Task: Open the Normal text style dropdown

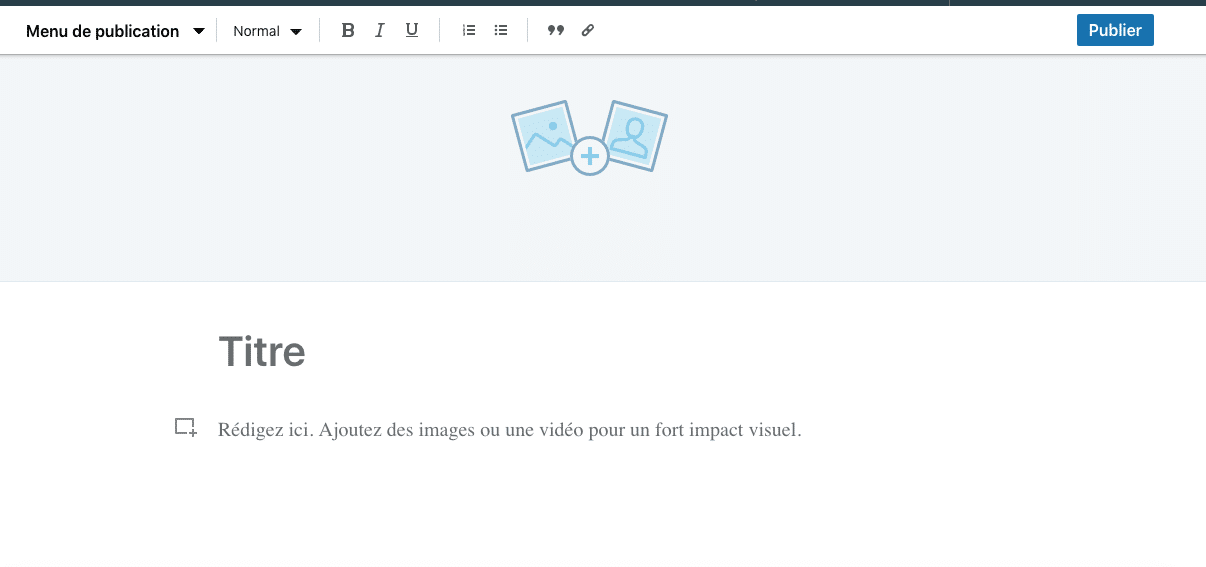Action: pyautogui.click(x=267, y=31)
